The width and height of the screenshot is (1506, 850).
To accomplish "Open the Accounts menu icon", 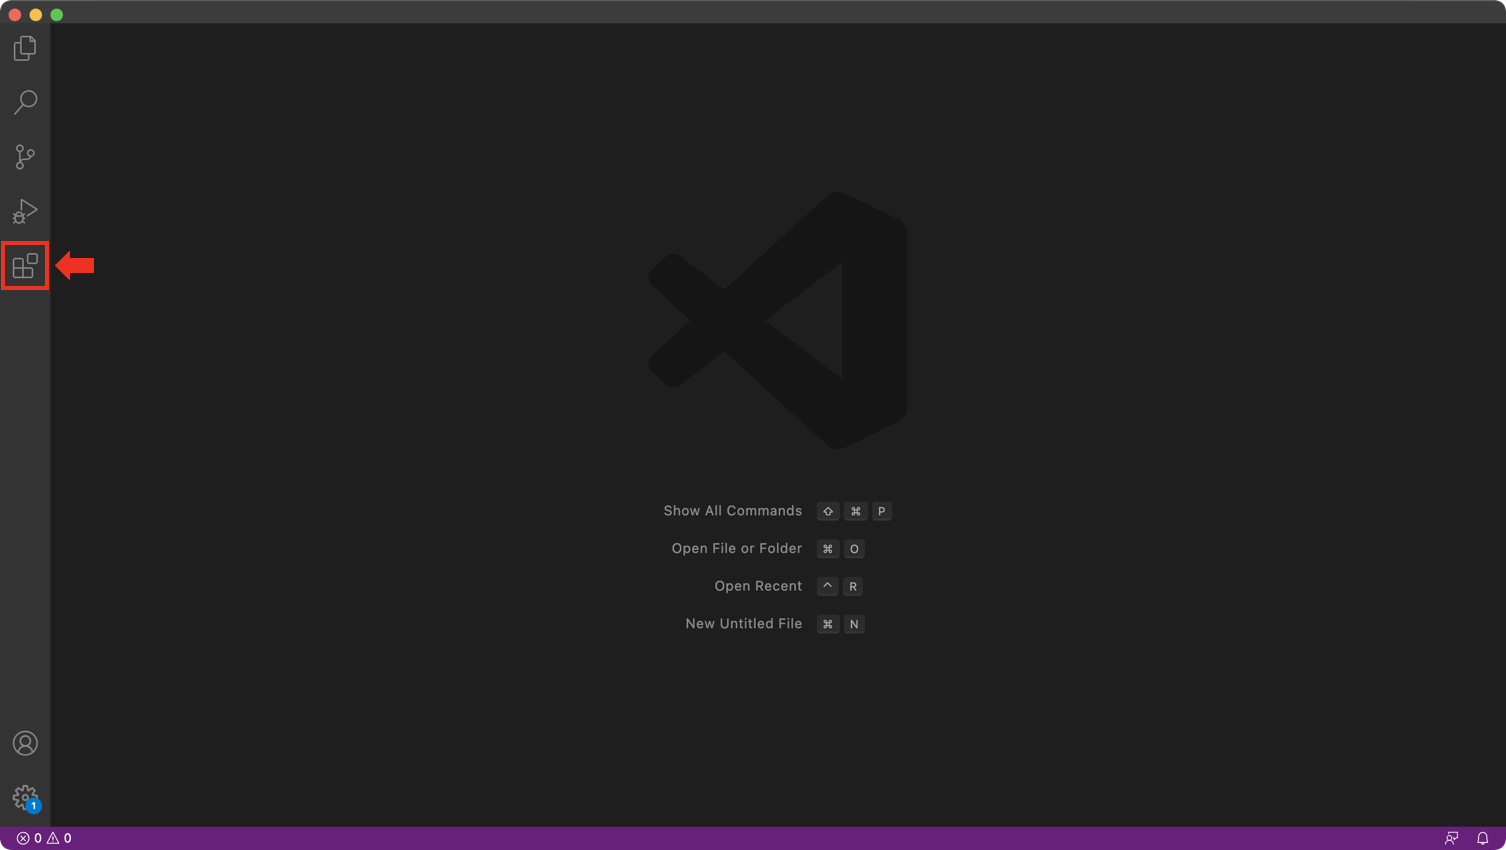I will coord(25,743).
